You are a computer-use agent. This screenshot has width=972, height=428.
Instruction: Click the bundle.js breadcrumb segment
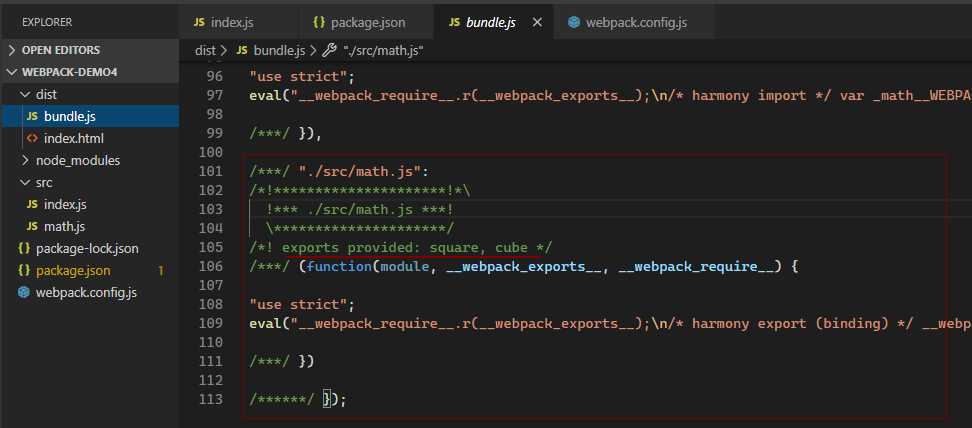tap(279, 51)
